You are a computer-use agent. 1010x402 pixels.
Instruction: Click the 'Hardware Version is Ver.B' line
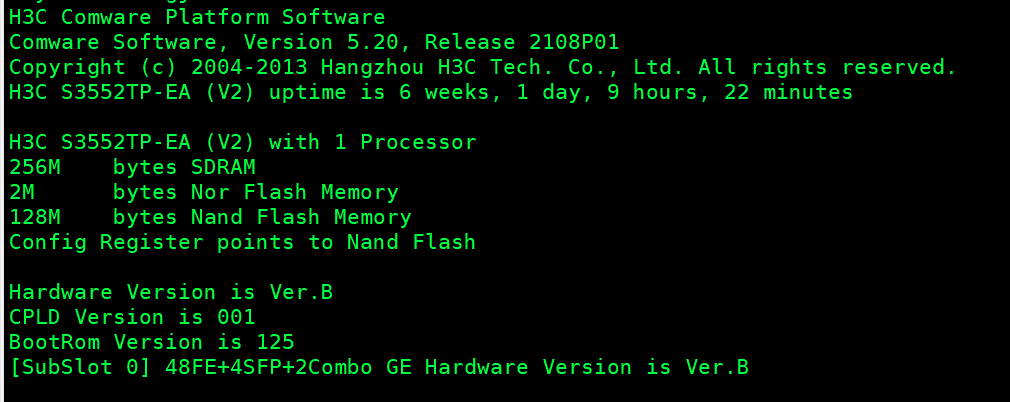[171, 292]
